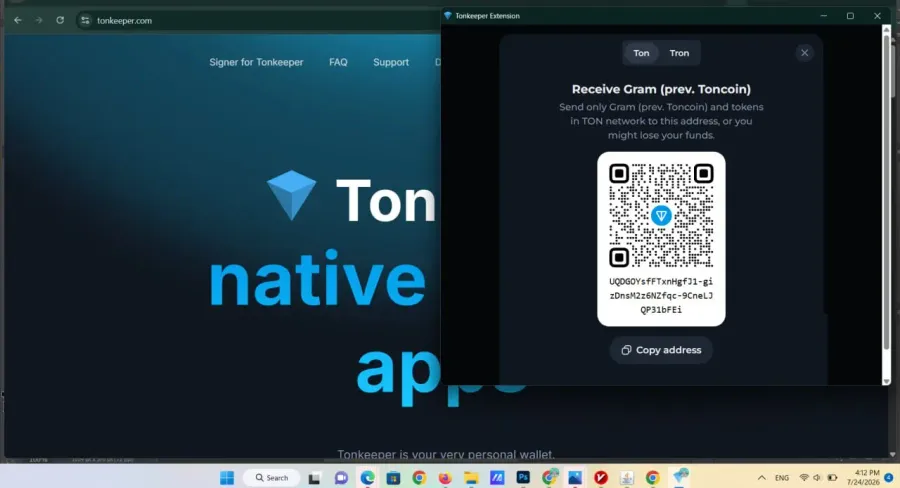Open Photoshop from the taskbar
Screen dimensions: 900x488
click(x=523, y=477)
